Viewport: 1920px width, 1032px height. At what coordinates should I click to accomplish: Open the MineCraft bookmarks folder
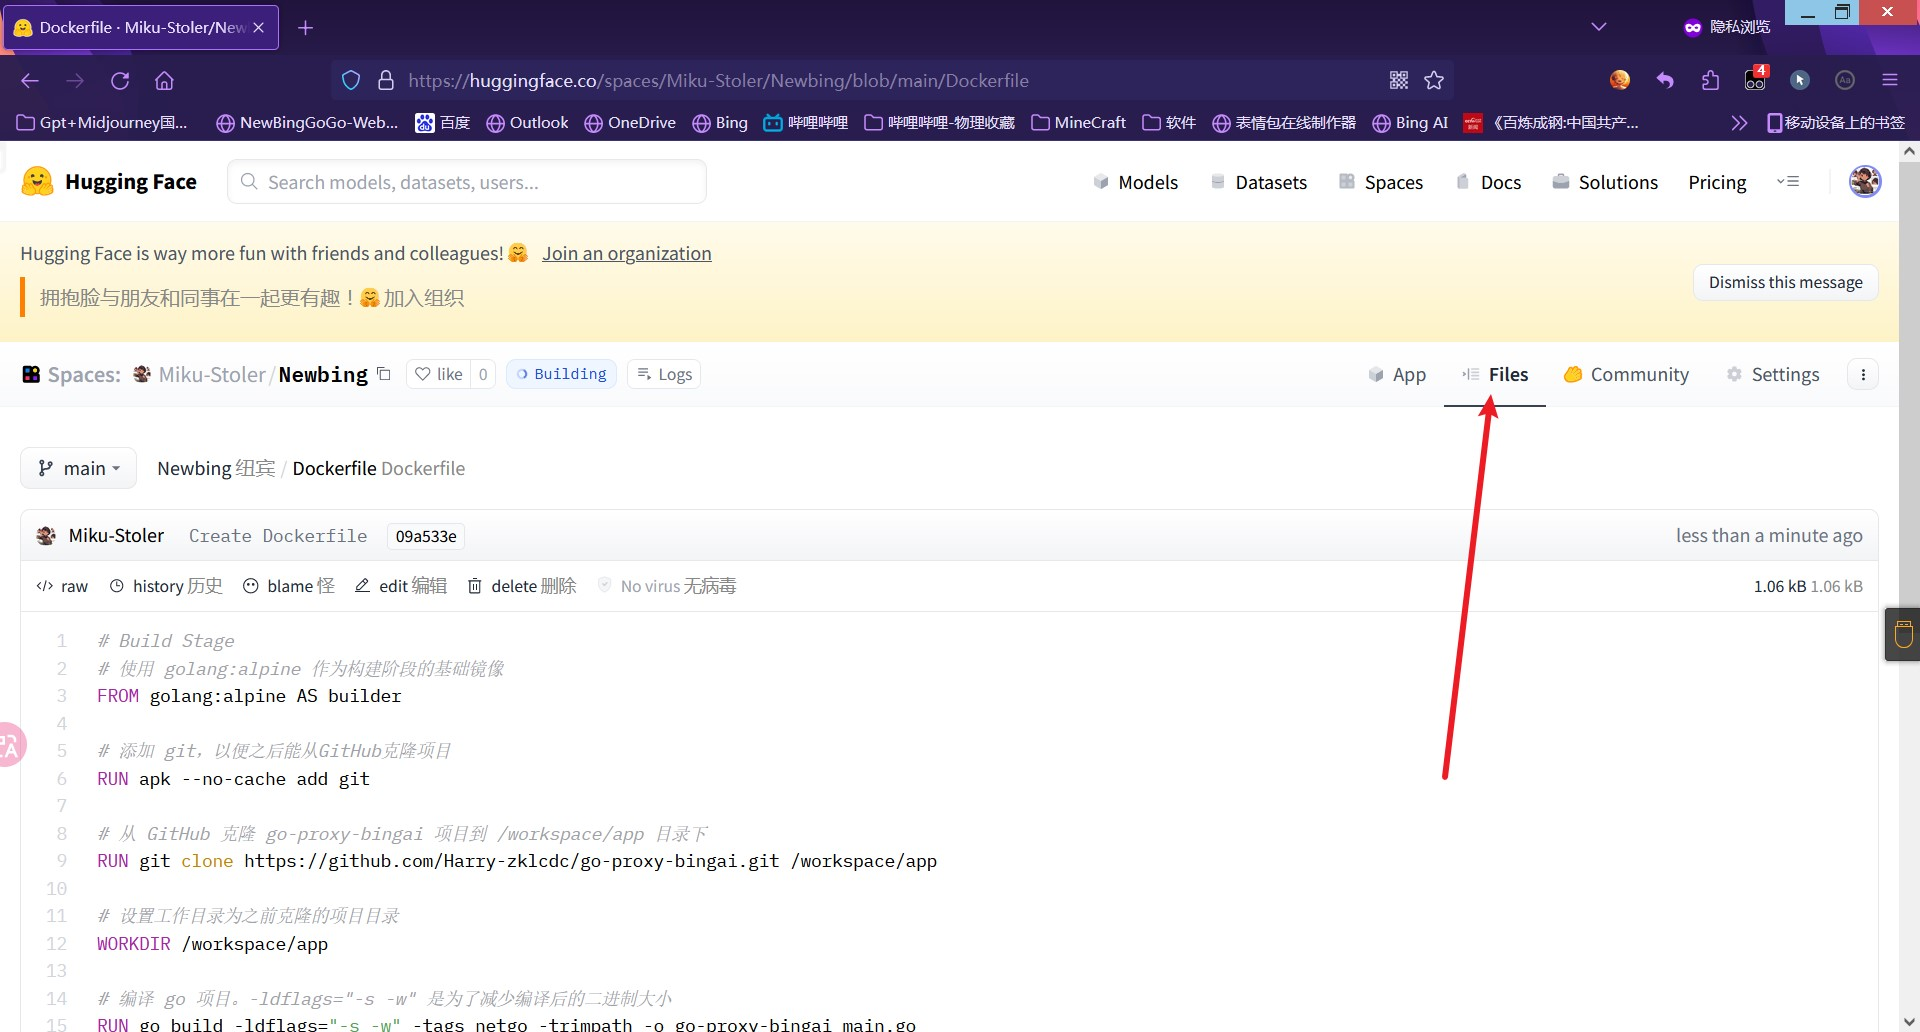1078,123
